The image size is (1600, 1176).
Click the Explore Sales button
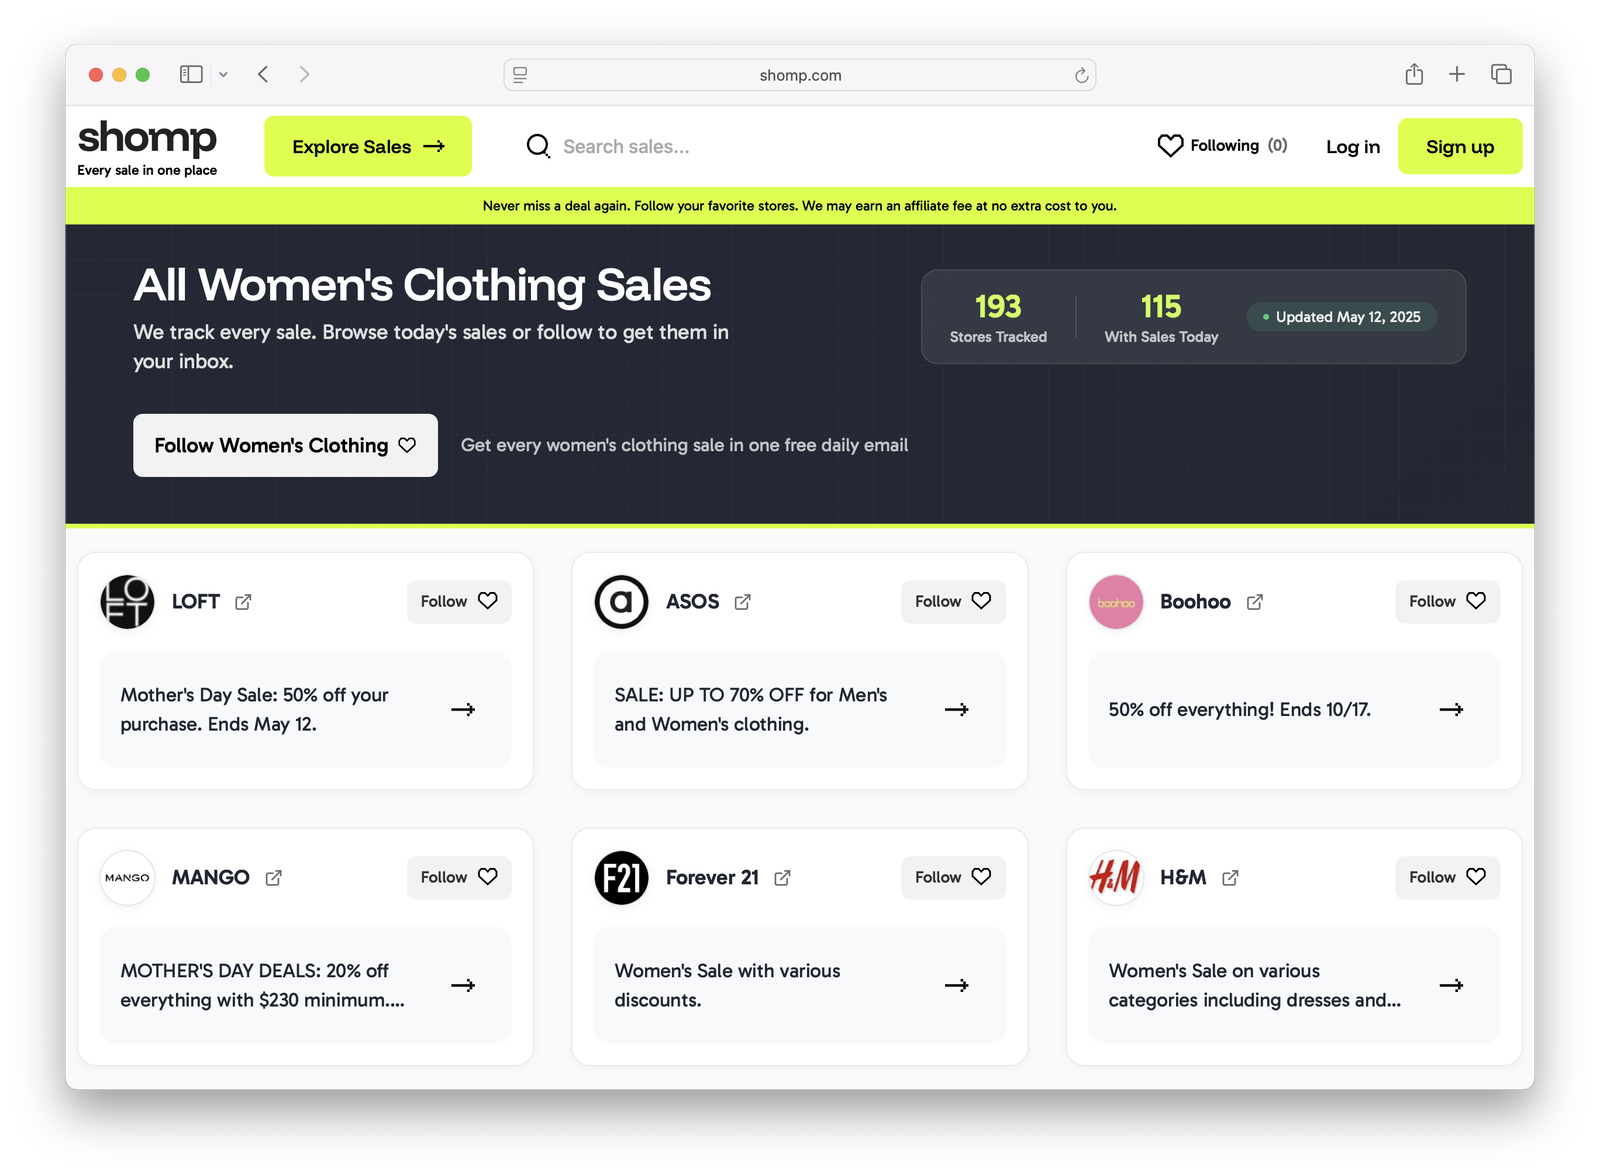point(368,146)
